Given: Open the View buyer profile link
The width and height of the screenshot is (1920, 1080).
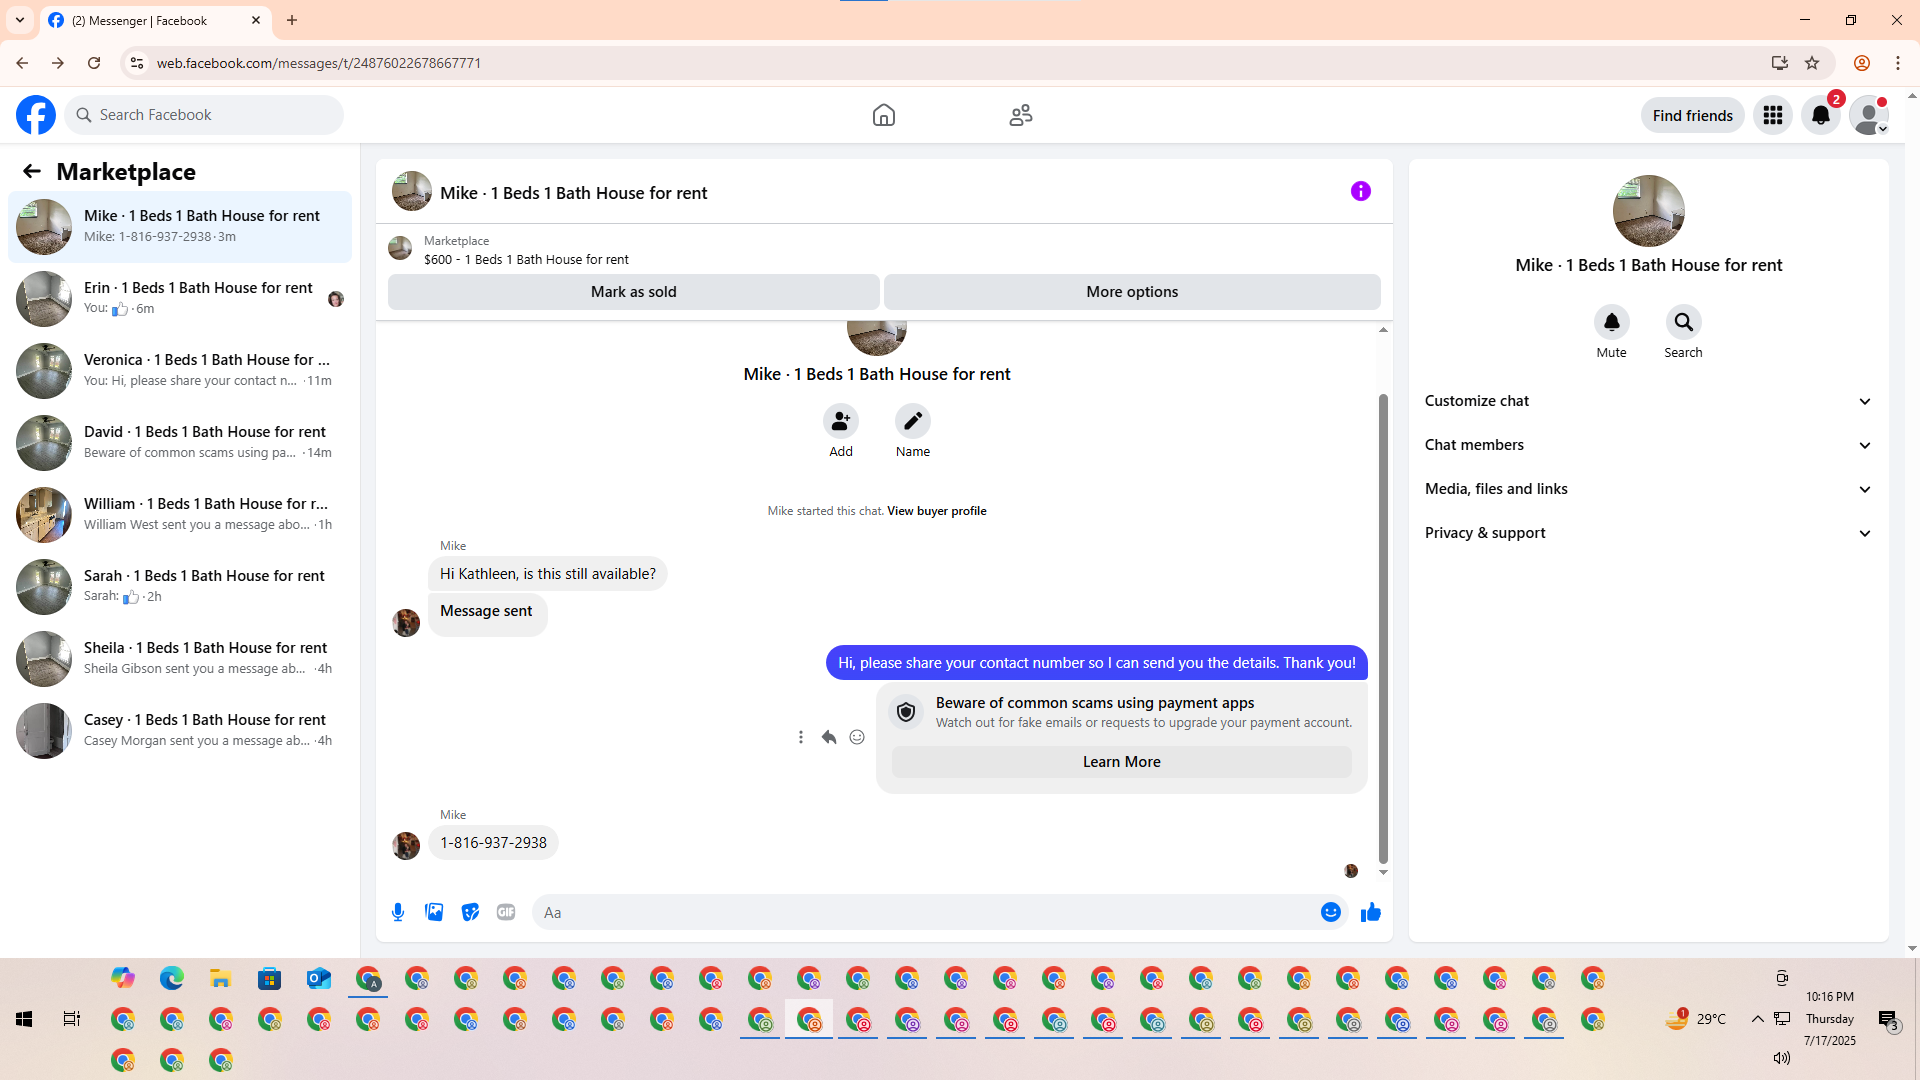Looking at the screenshot, I should (x=936, y=511).
